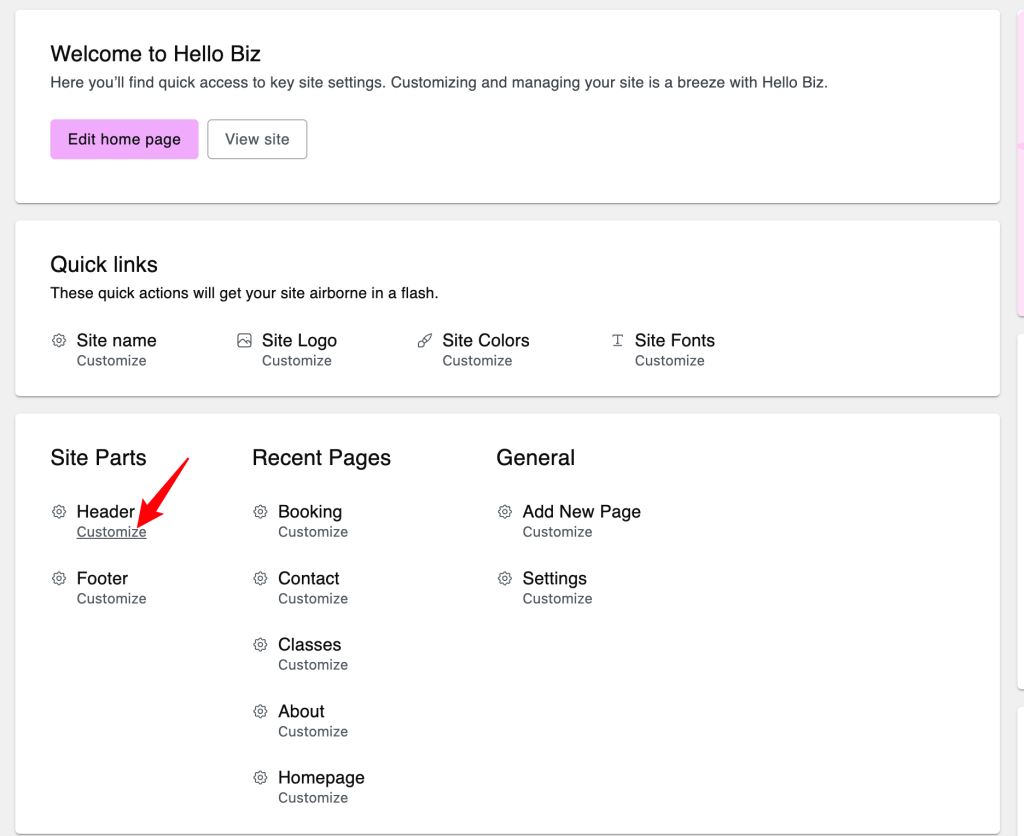Select the Site Fonts title
The height and width of the screenshot is (836, 1024).
[675, 340]
